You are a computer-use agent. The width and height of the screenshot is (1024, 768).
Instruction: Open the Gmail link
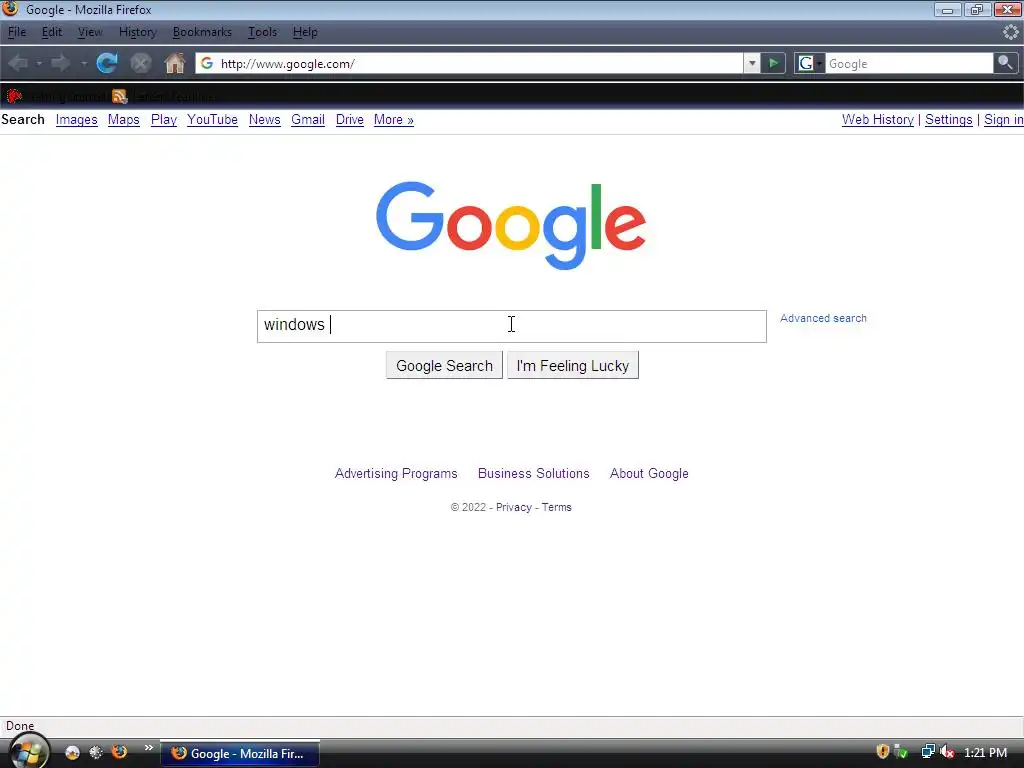point(308,120)
